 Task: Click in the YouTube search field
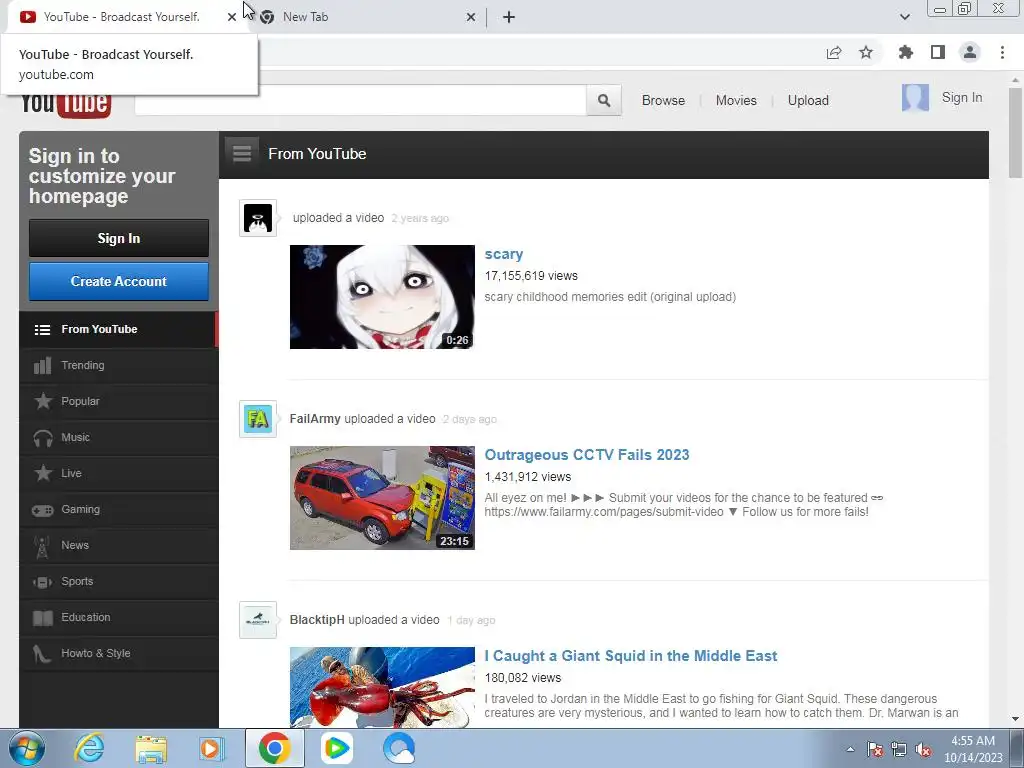(360, 101)
